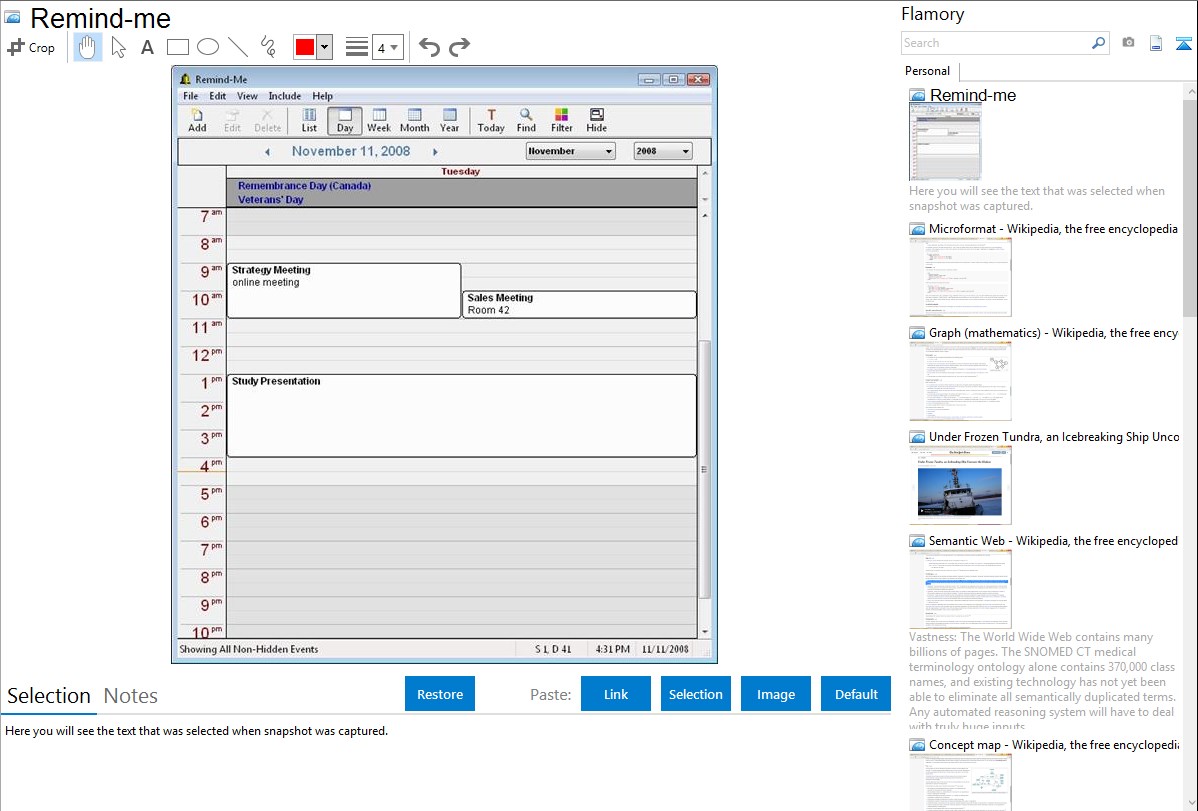1198x811 pixels.
Task: Open the Help menu in Remind-Me
Action: 322,96
